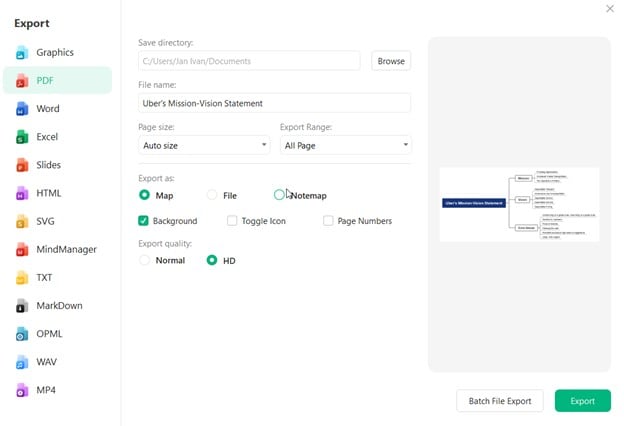
Task: Click the green Excel format icon
Action: (x=22, y=137)
